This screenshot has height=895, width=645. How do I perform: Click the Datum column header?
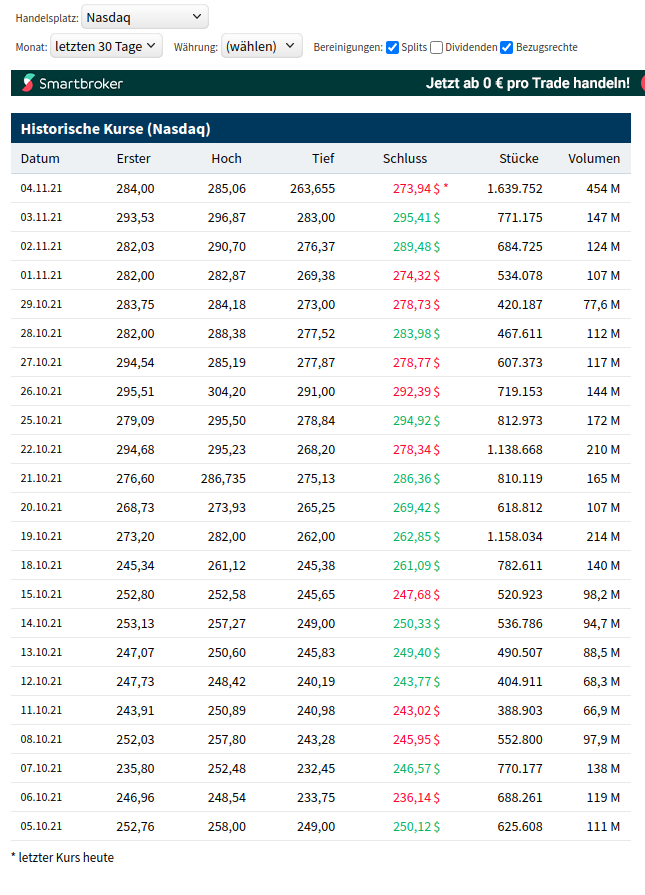(40, 158)
